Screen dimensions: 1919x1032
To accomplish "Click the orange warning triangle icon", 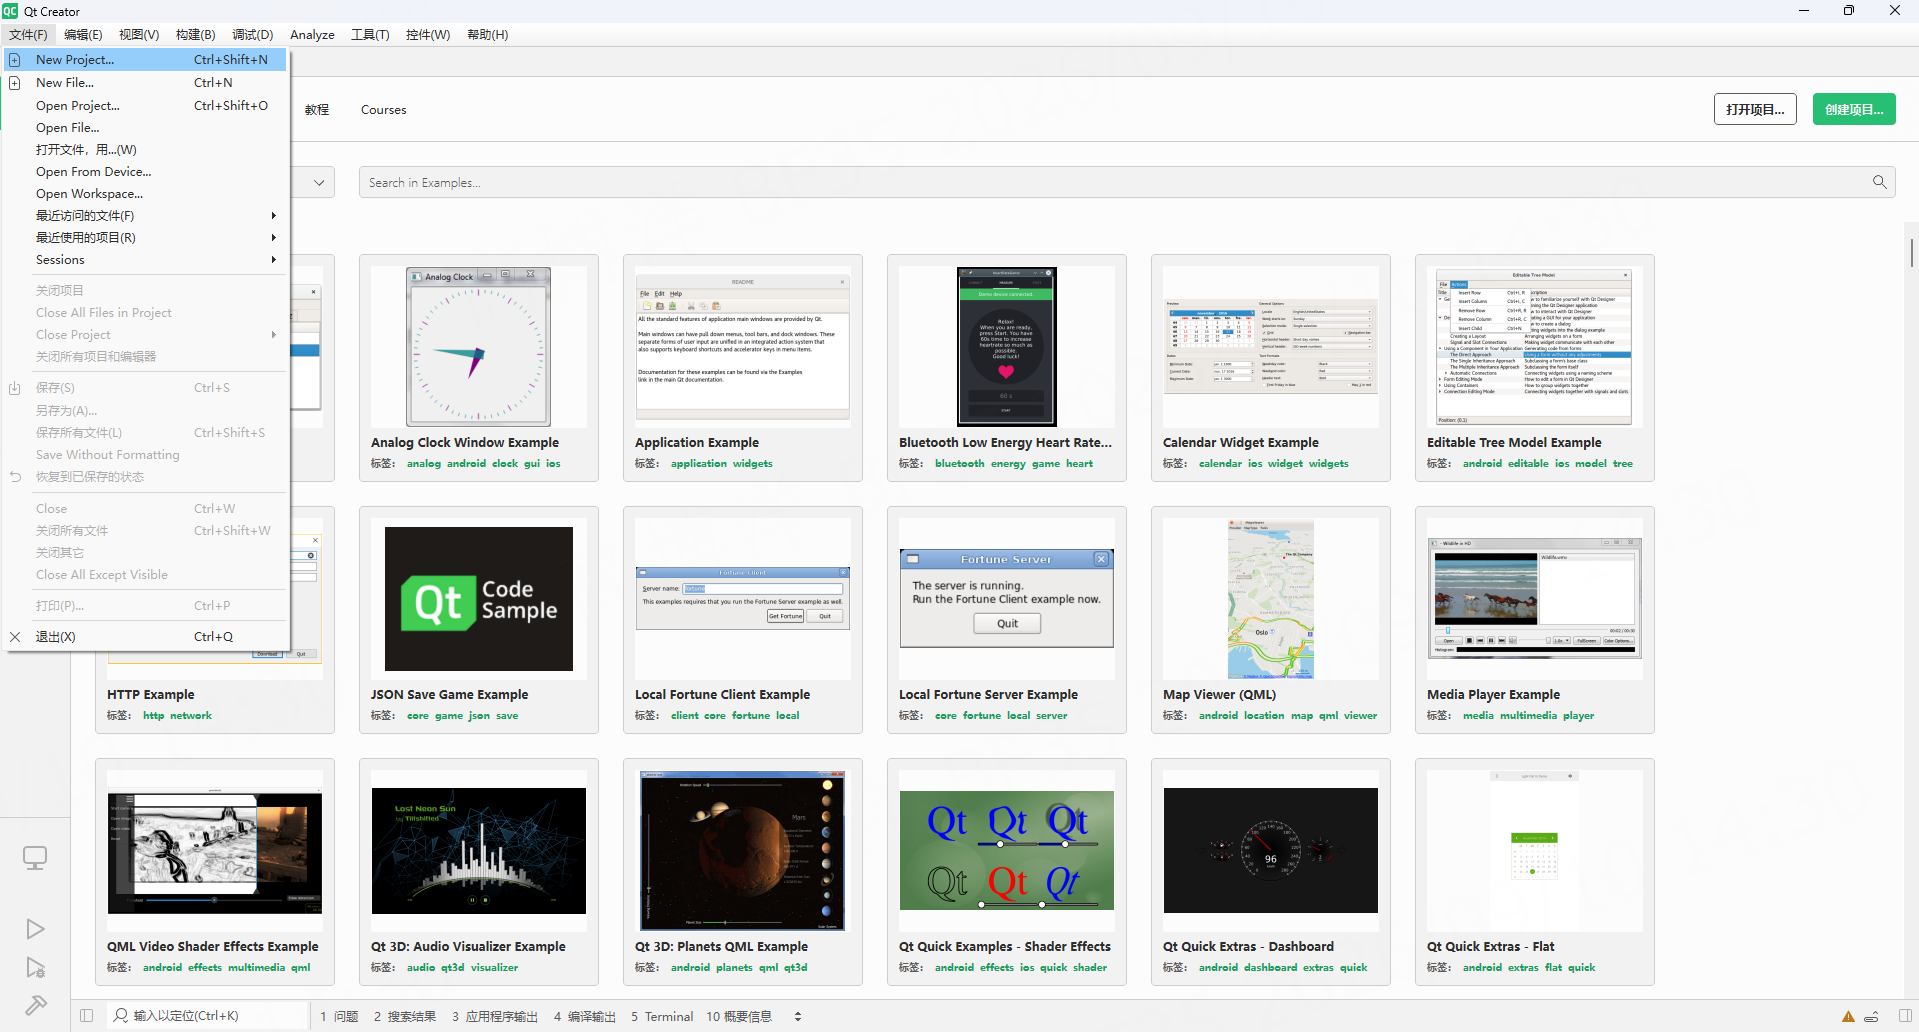I will pyautogui.click(x=1848, y=1016).
